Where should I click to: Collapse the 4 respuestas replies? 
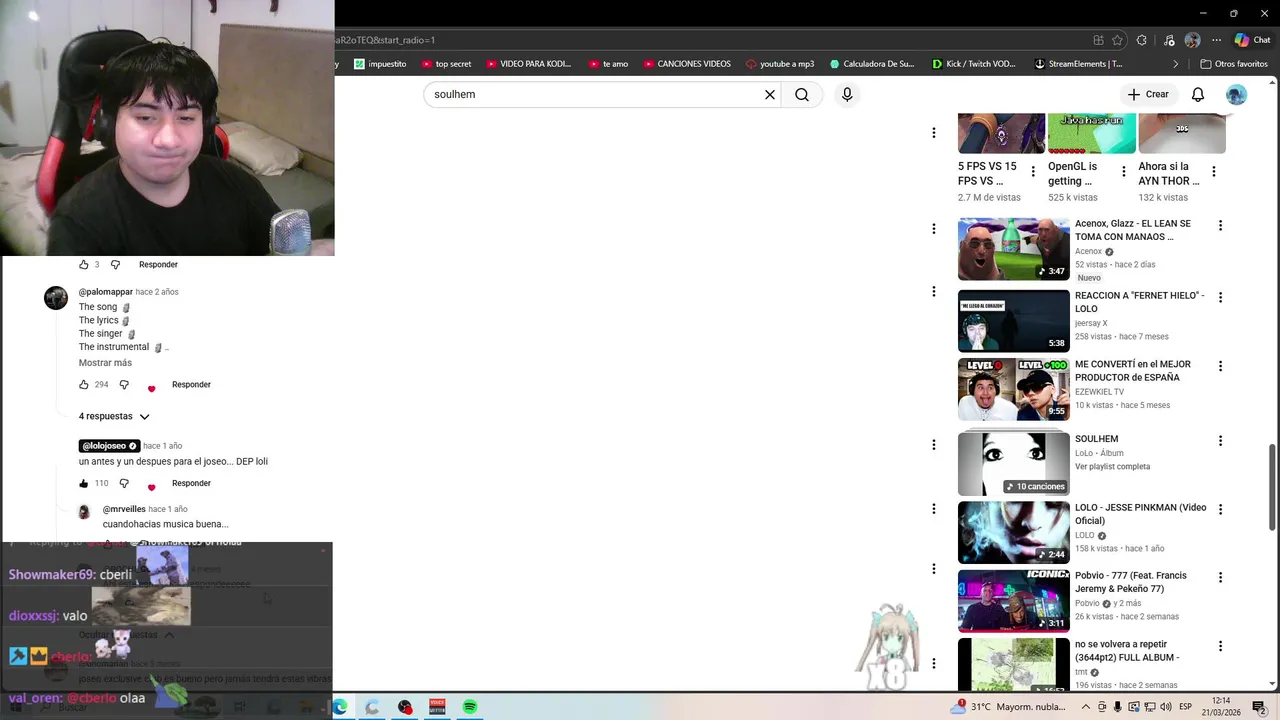pos(114,416)
